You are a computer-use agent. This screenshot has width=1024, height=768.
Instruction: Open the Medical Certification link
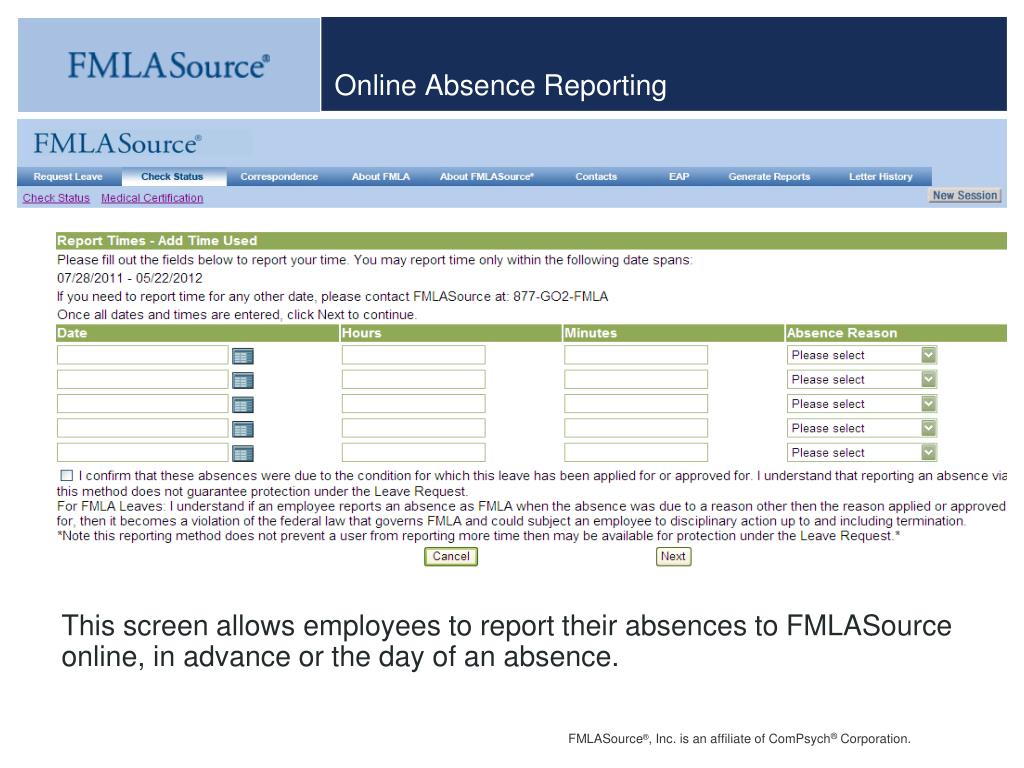(152, 198)
